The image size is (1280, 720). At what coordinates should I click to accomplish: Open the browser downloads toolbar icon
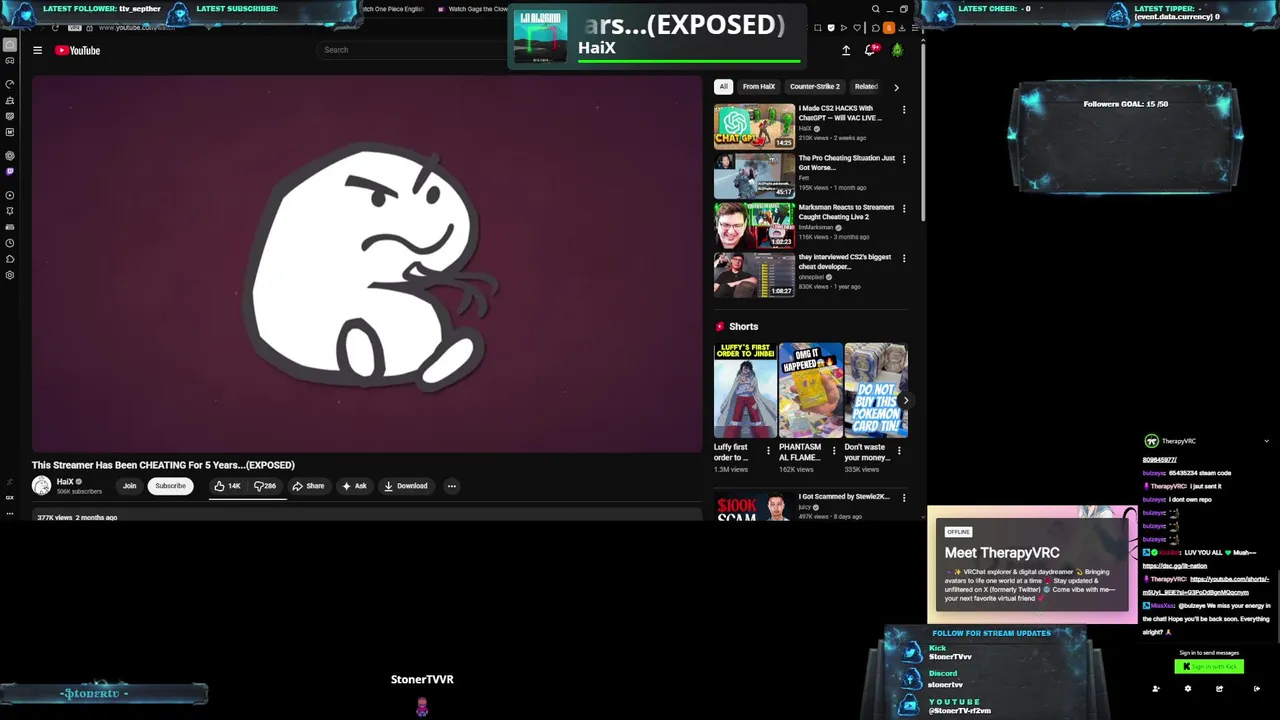(x=902, y=28)
